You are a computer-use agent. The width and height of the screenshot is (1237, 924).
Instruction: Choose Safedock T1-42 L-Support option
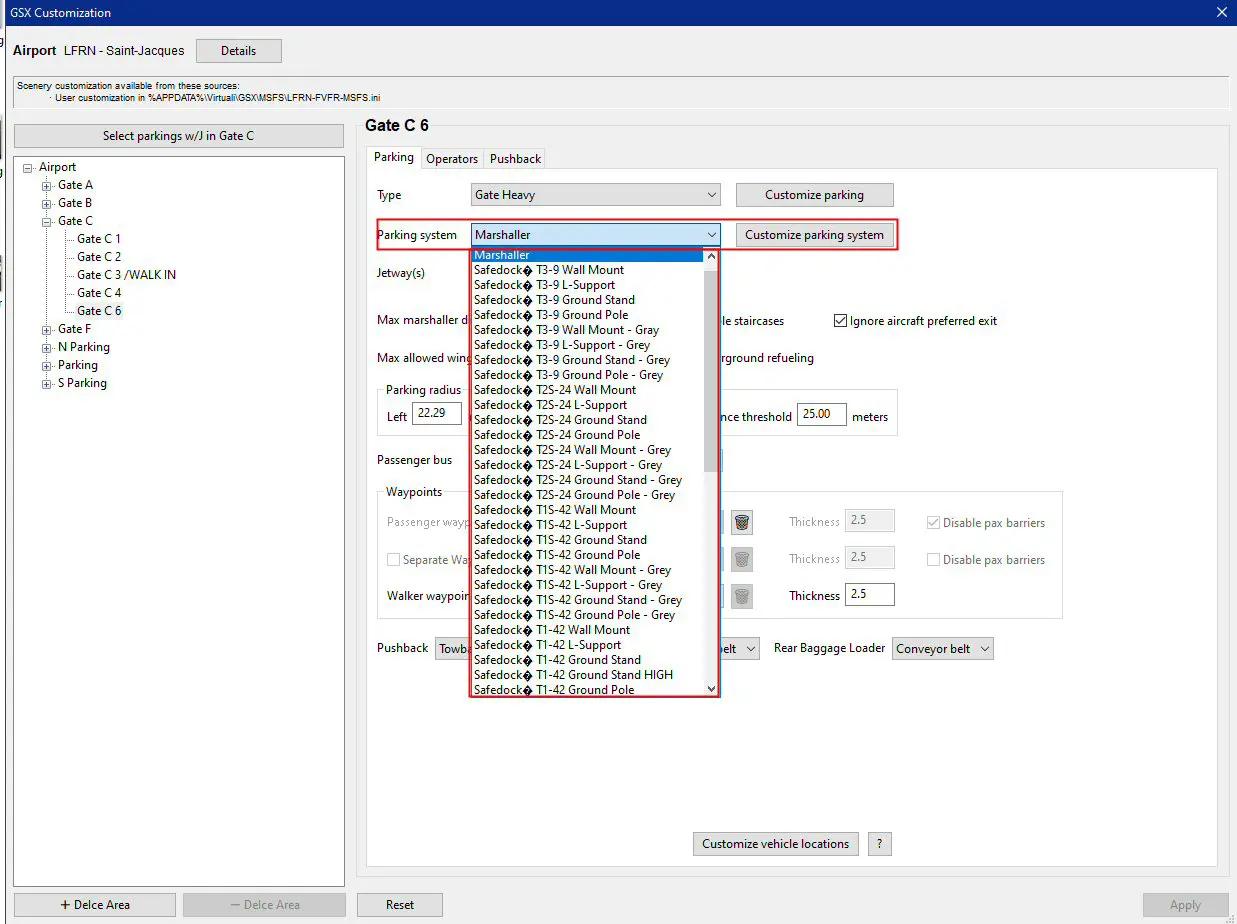(588, 645)
